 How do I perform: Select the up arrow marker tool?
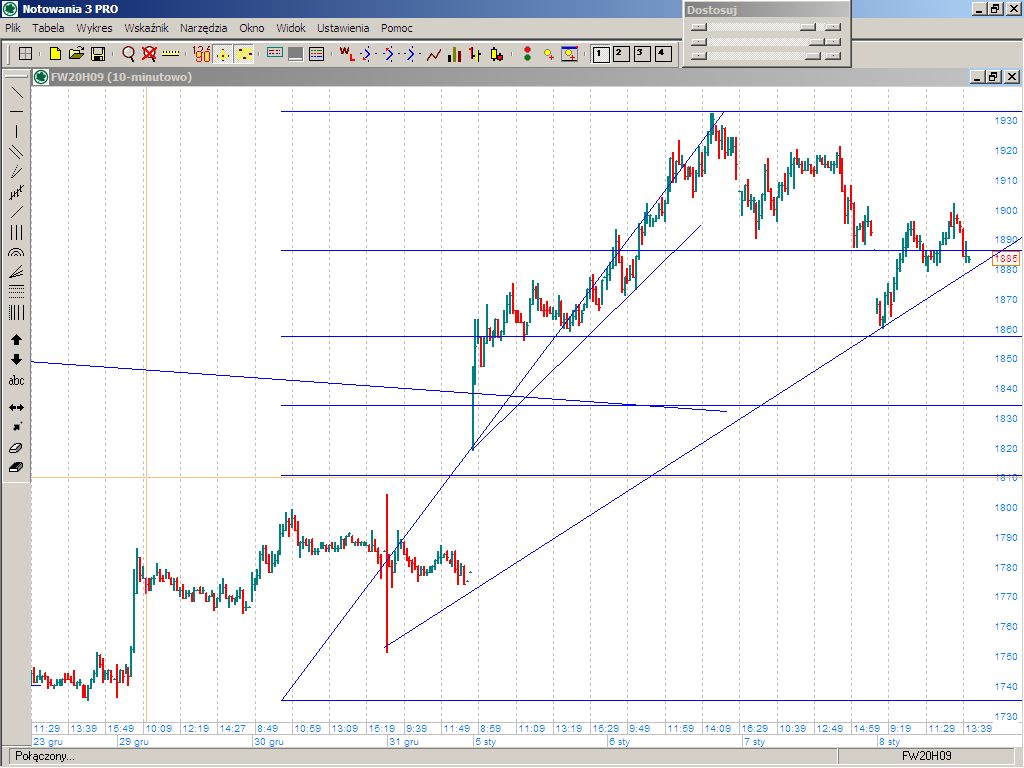(x=16, y=340)
